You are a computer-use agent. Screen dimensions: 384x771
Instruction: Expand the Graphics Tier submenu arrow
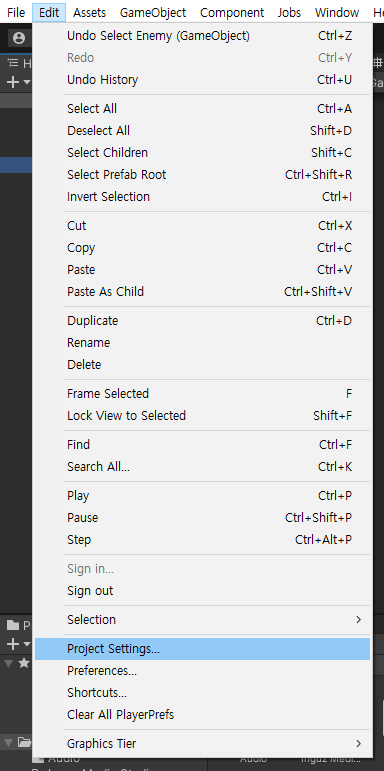pyautogui.click(x=358, y=743)
